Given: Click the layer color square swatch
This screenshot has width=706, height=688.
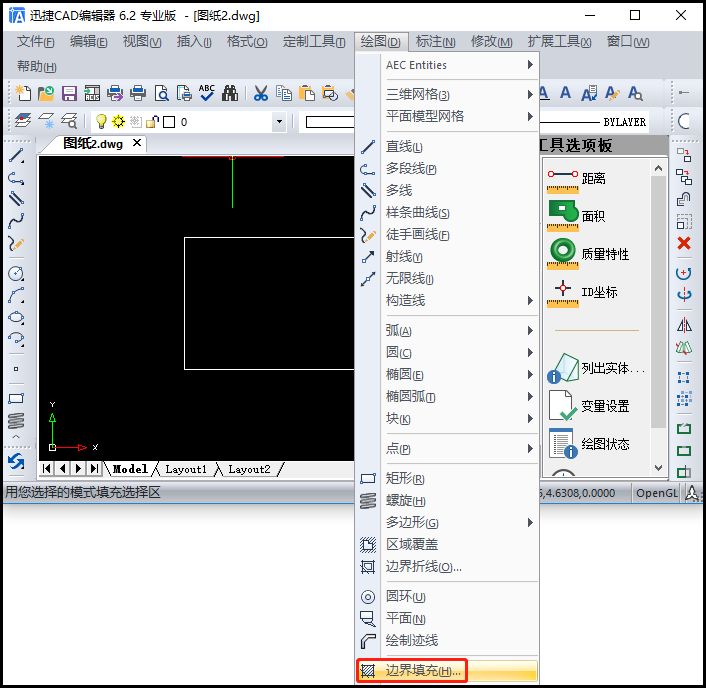Looking at the screenshot, I should point(169,122).
